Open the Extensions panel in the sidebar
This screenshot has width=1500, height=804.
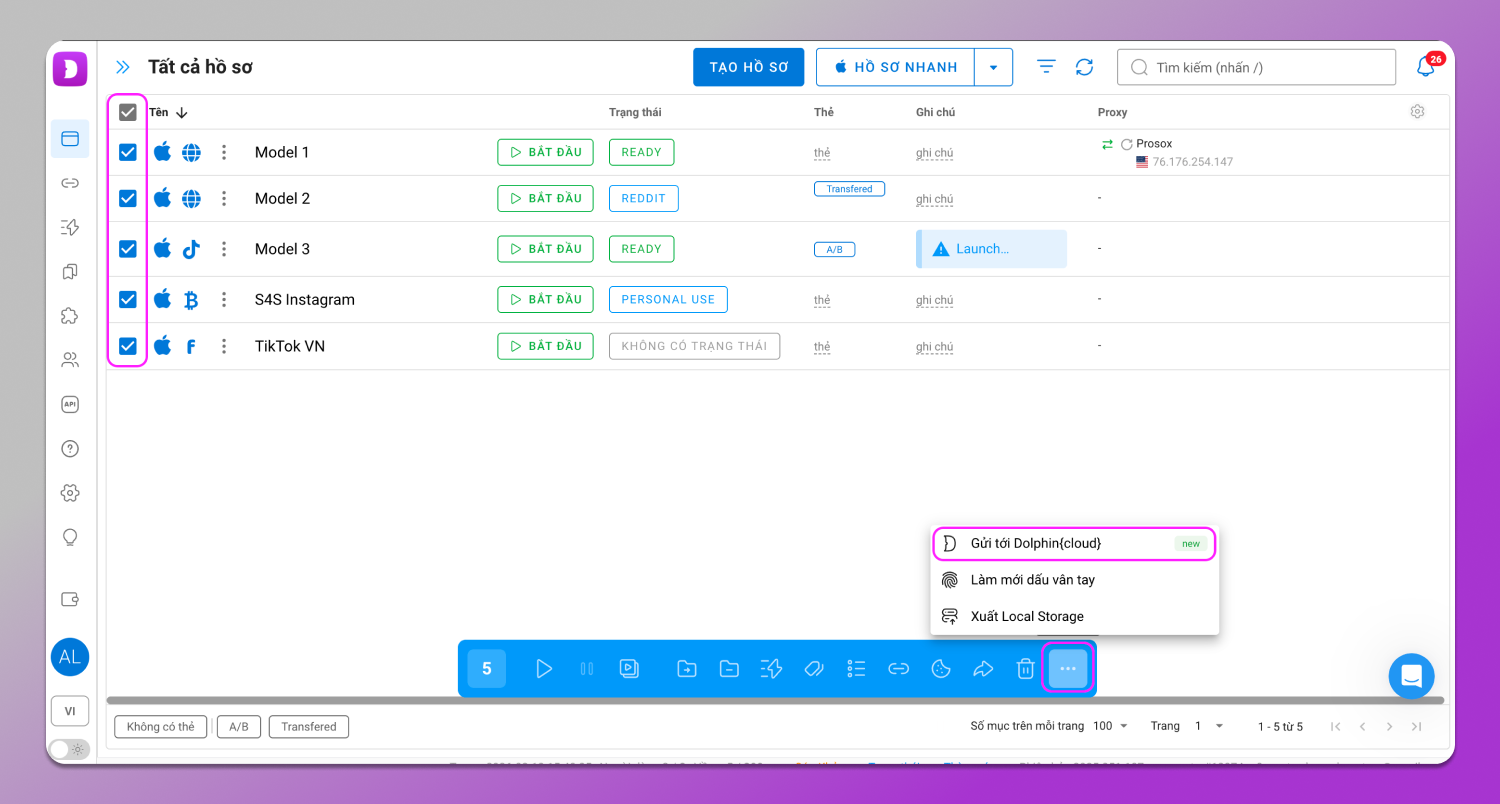[x=69, y=315]
